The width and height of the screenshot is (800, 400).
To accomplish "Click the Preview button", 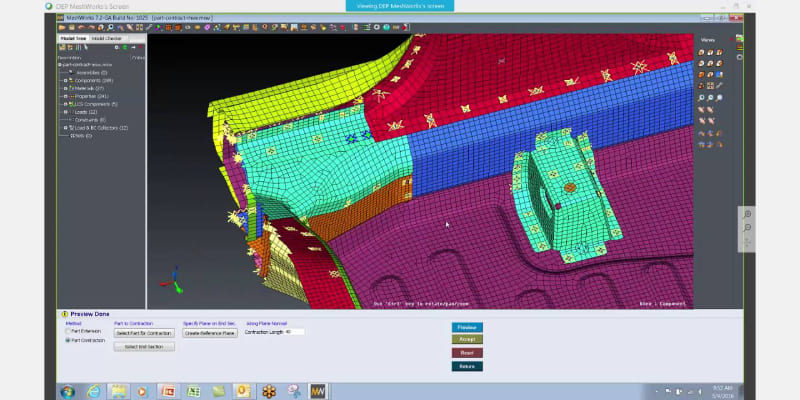I will tap(466, 327).
